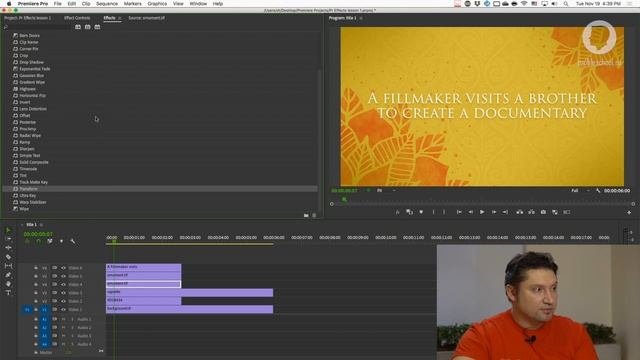Select the Slip tool

8,266
